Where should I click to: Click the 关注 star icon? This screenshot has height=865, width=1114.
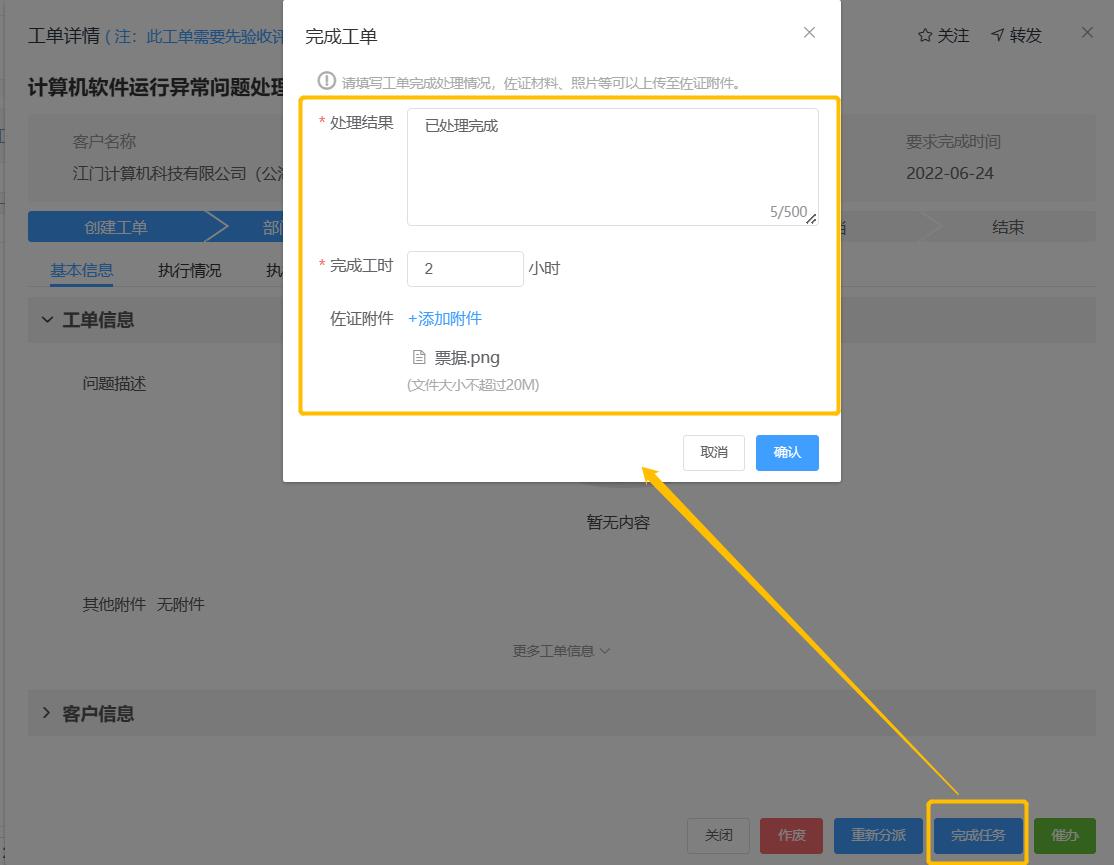(925, 36)
